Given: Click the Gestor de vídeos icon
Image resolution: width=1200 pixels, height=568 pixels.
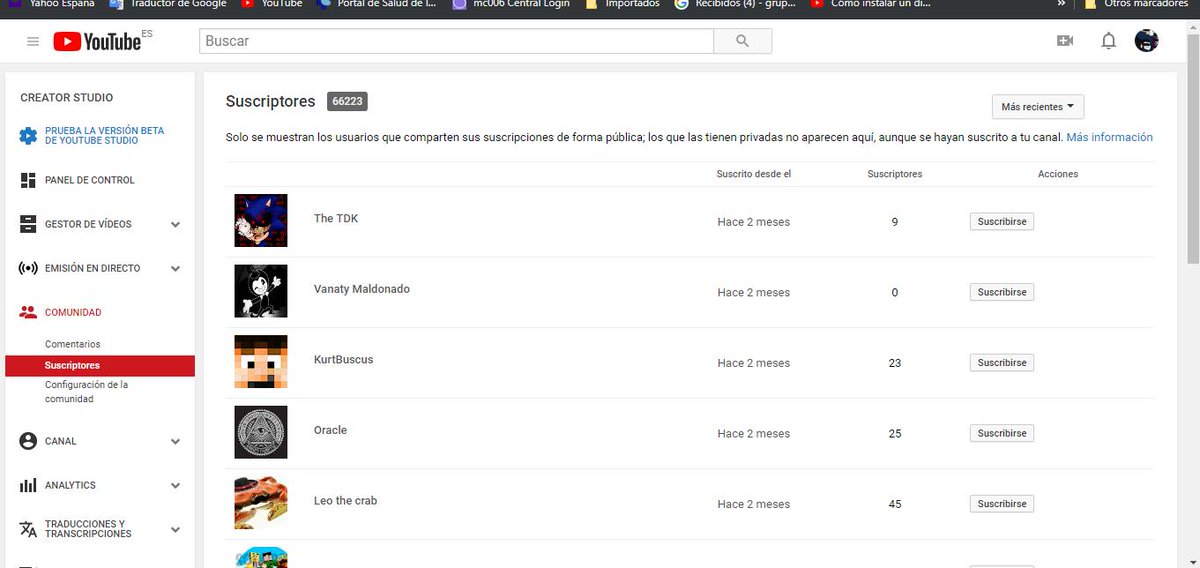Looking at the screenshot, I should pos(28,224).
